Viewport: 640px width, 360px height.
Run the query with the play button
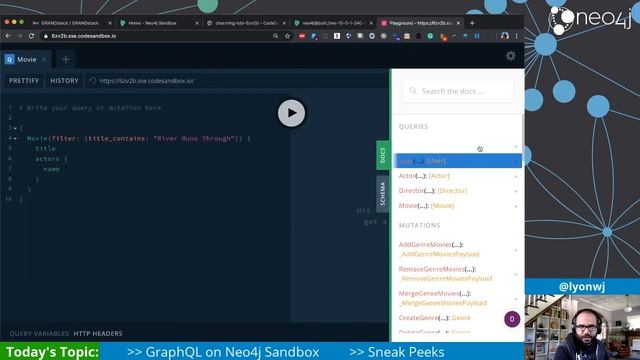pos(291,113)
